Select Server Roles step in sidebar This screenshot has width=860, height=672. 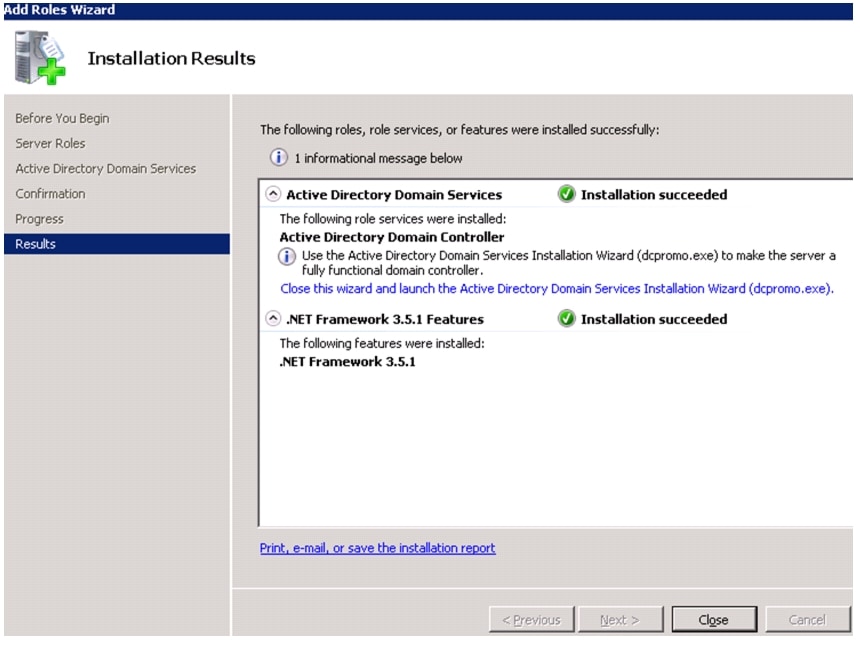click(50, 144)
